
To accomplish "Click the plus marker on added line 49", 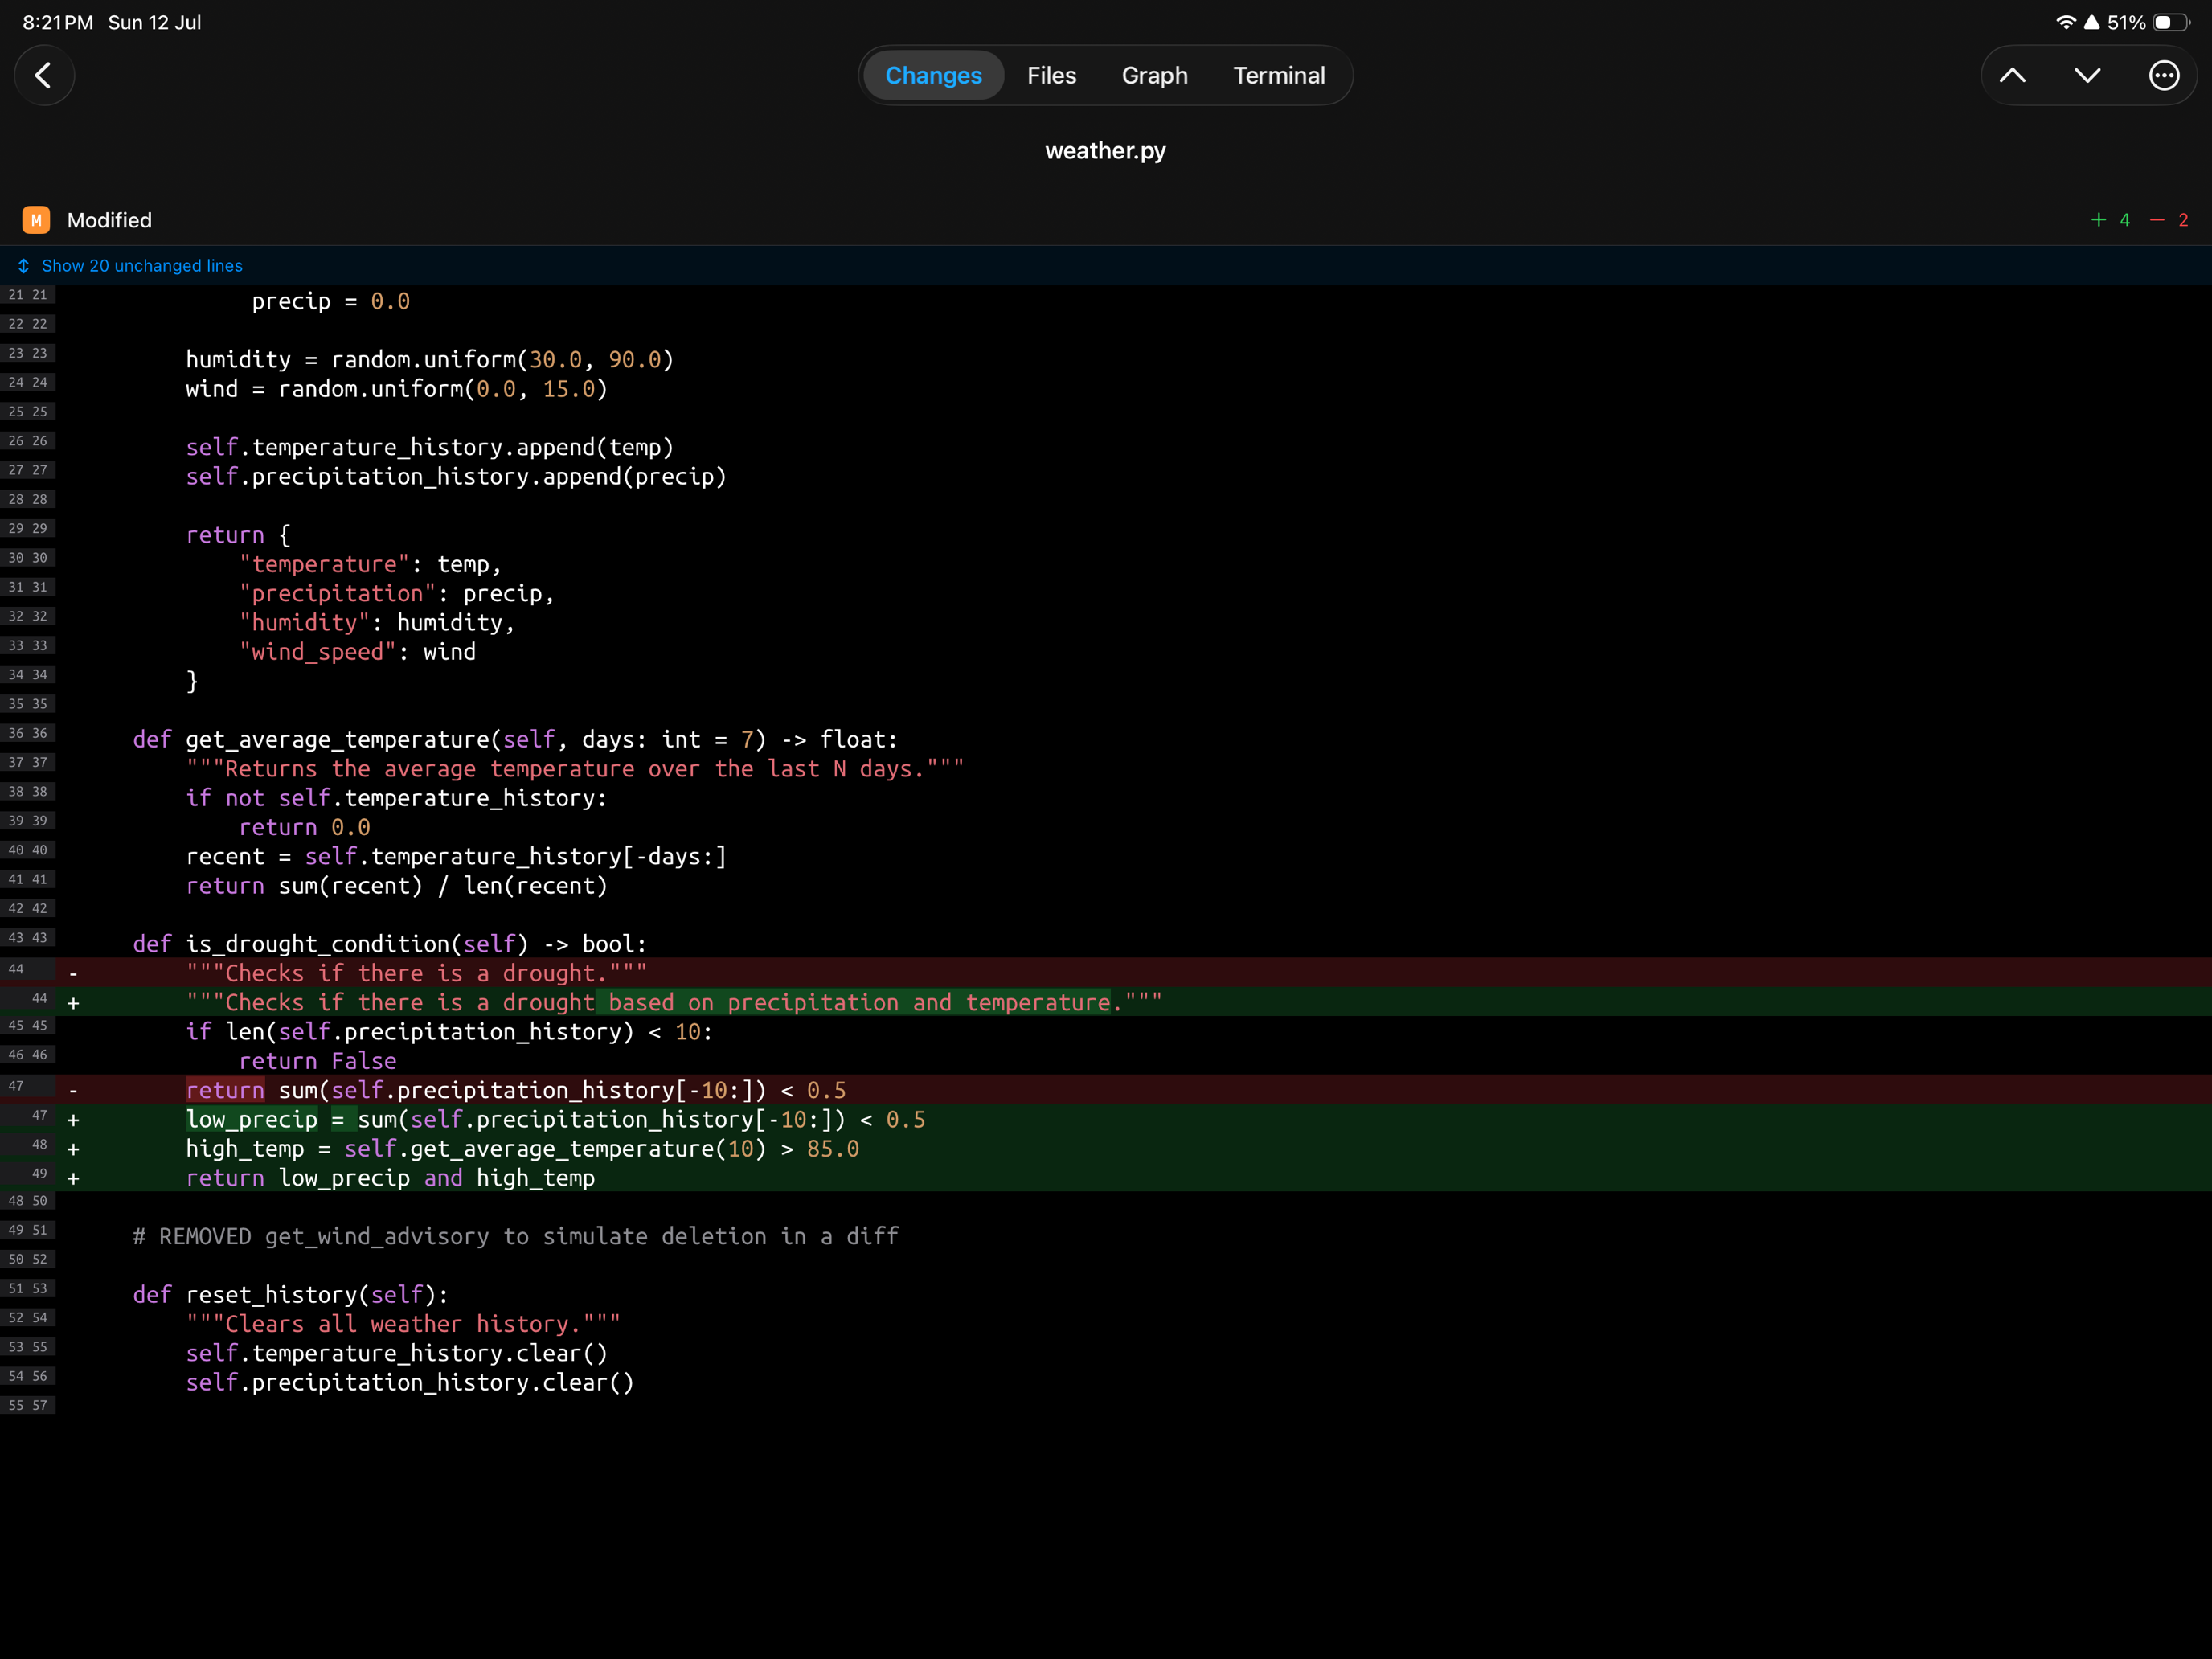I will pyautogui.click(x=73, y=1179).
